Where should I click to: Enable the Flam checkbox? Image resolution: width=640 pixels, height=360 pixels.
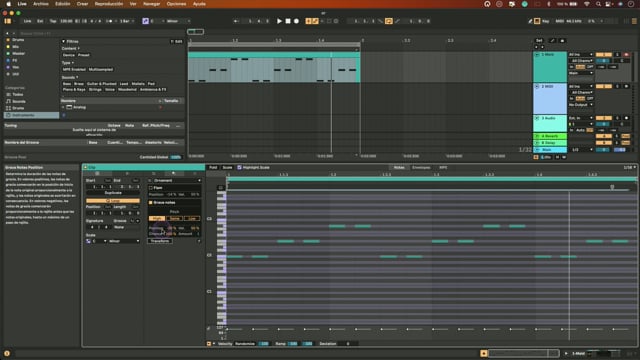pos(151,188)
